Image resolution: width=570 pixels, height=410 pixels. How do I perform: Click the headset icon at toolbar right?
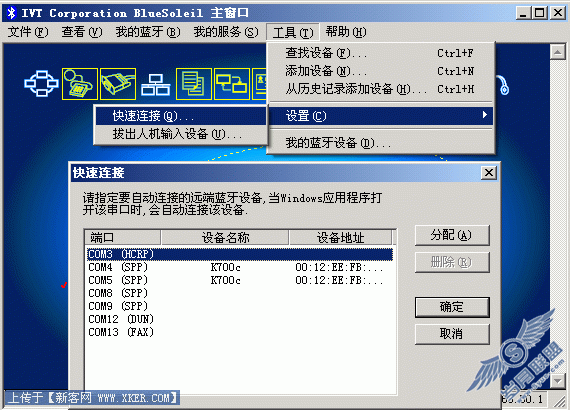click(503, 85)
